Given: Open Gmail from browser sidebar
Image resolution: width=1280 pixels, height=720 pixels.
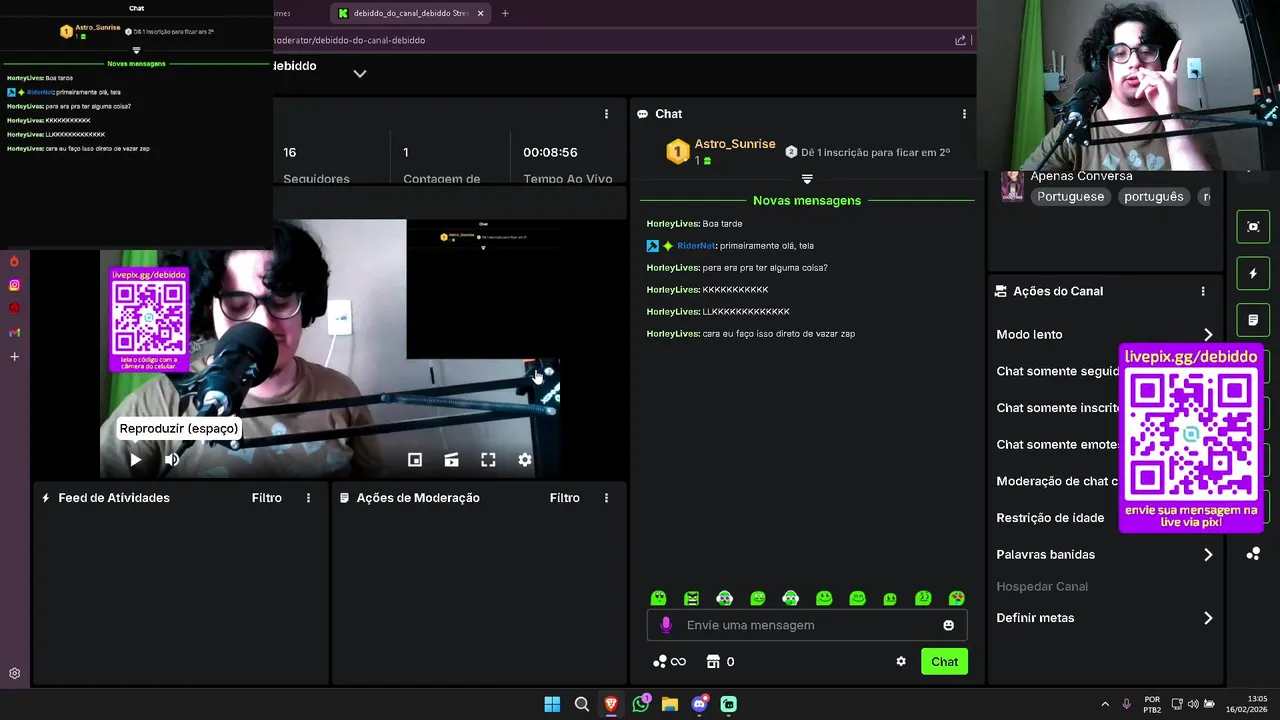Looking at the screenshot, I should (14, 332).
